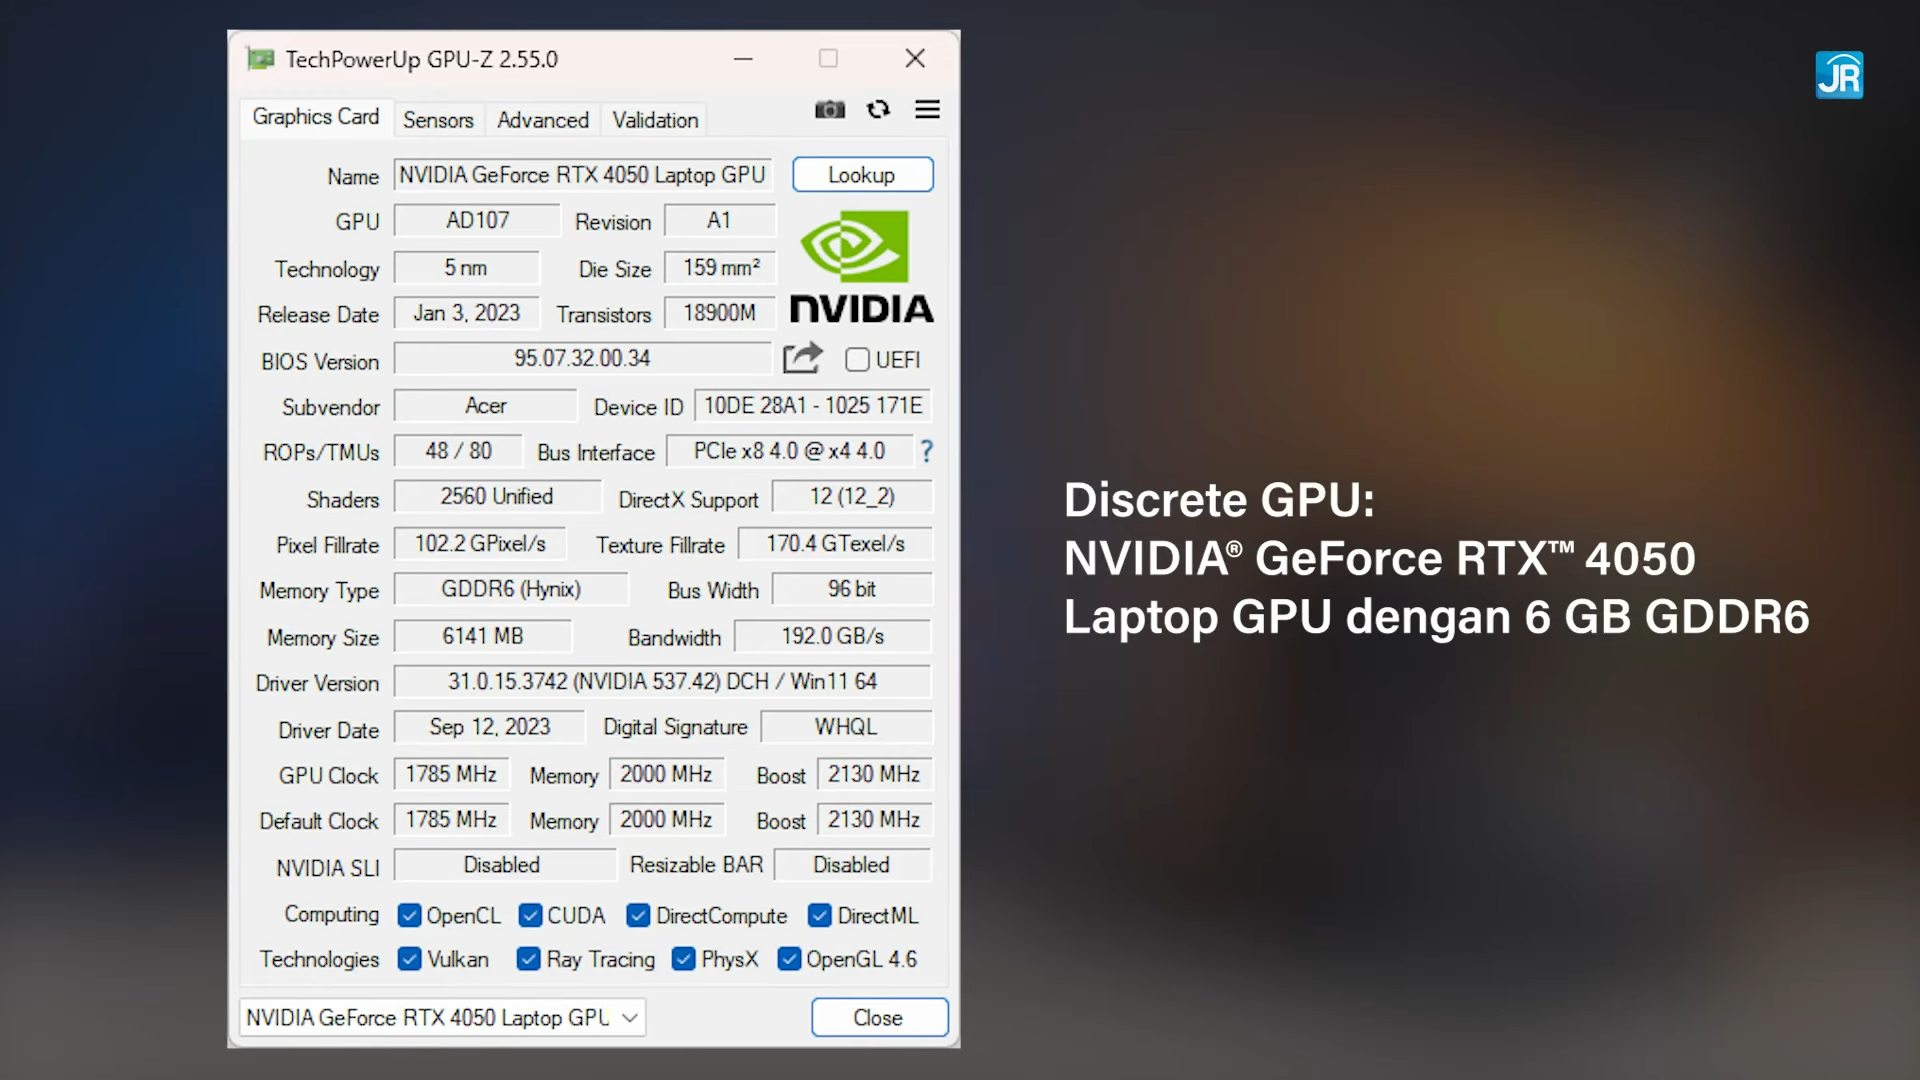
Task: Switch to the Sensors tab
Action: (438, 120)
